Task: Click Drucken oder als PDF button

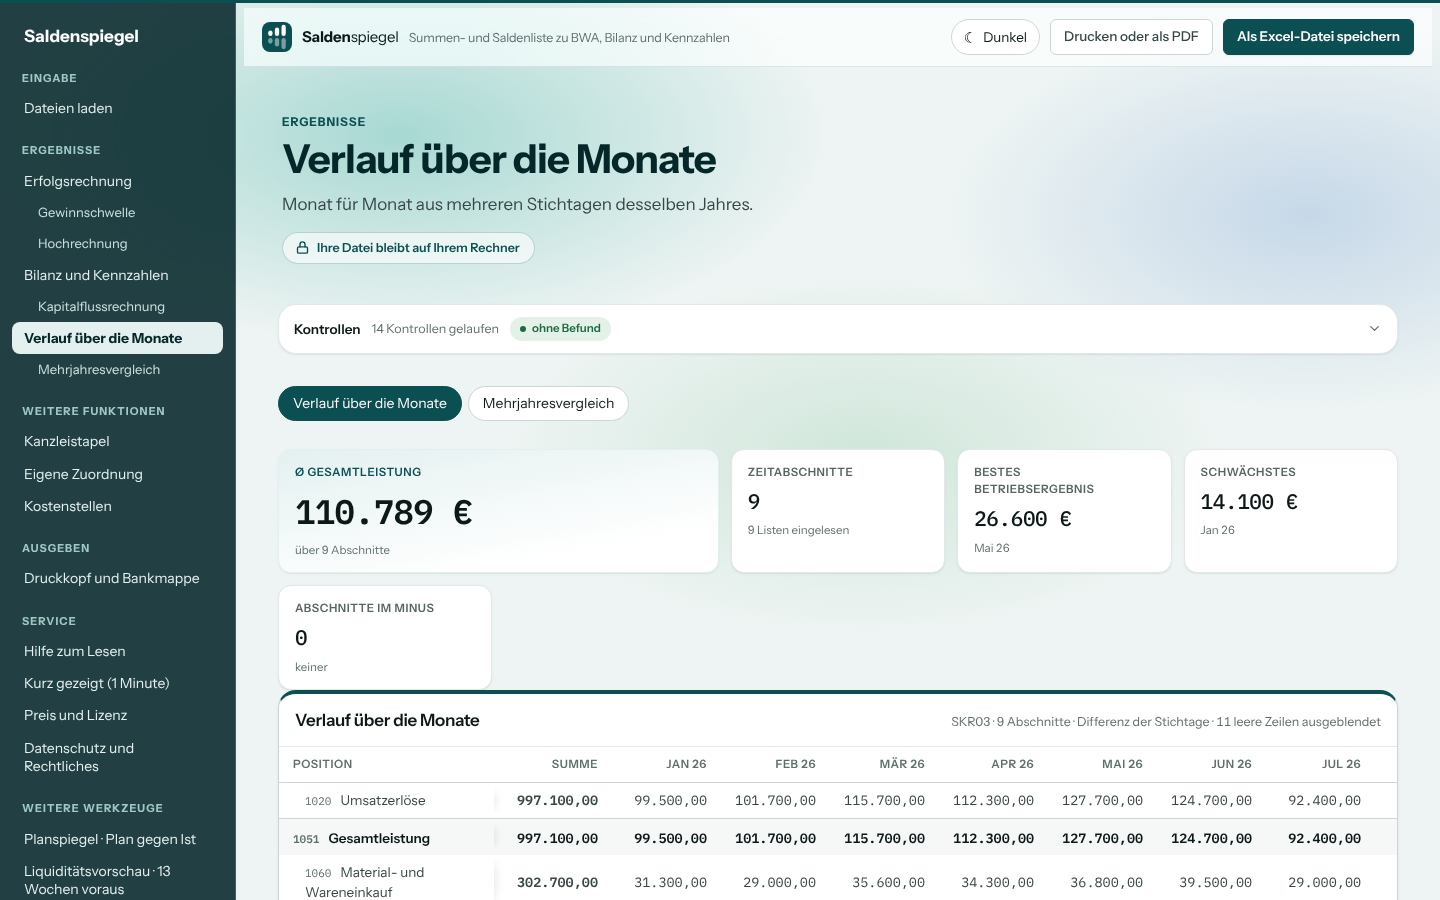Action: coord(1131,37)
